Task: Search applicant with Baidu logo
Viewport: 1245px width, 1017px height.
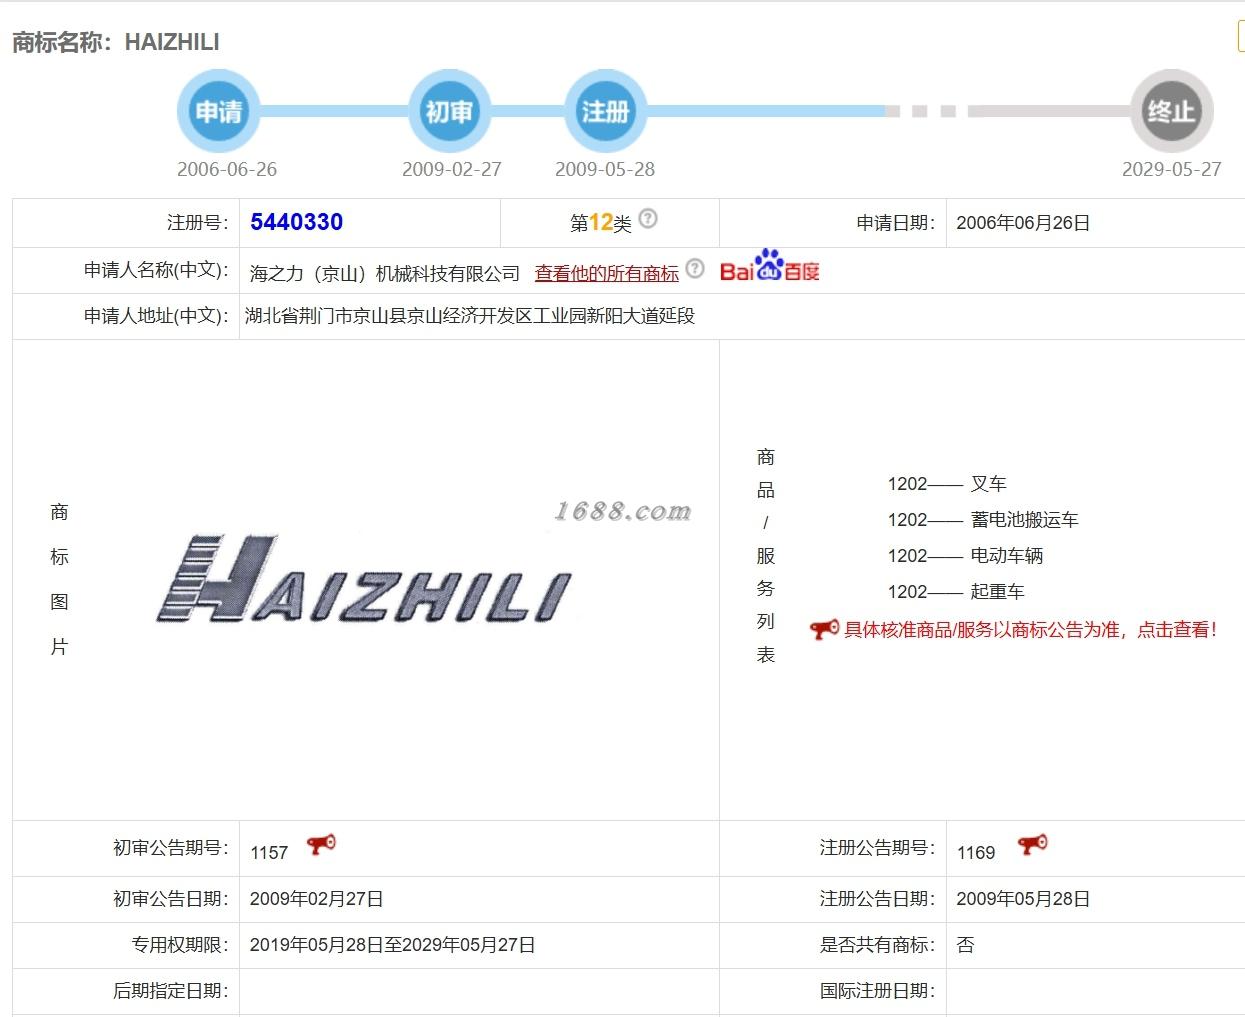Action: [770, 266]
